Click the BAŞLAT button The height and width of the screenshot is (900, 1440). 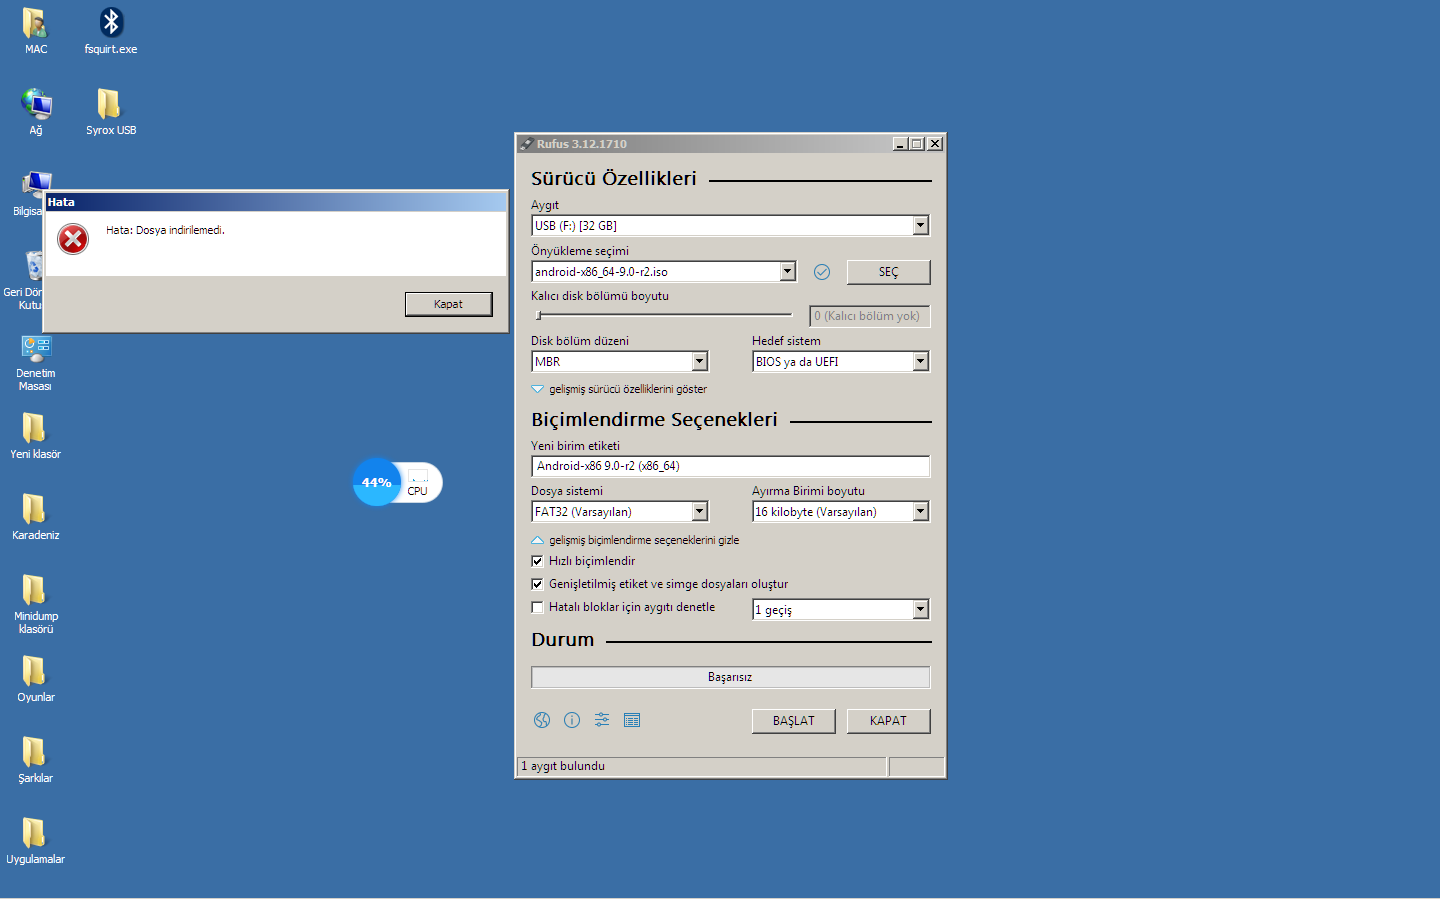pyautogui.click(x=793, y=721)
